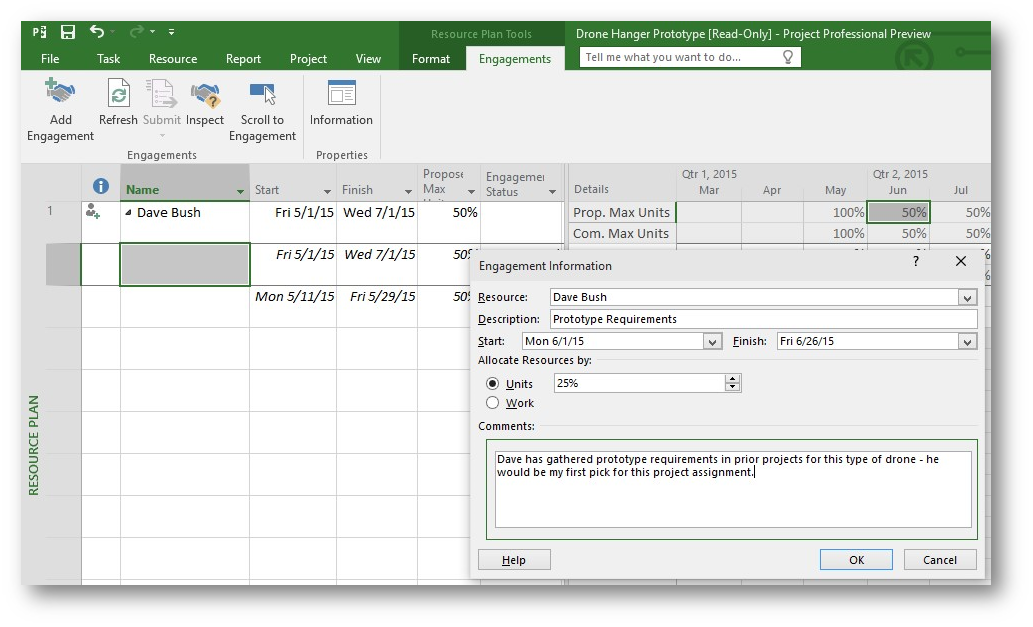Viewport: 1033px width, 627px height.
Task: Open the File menu
Action: [50, 59]
